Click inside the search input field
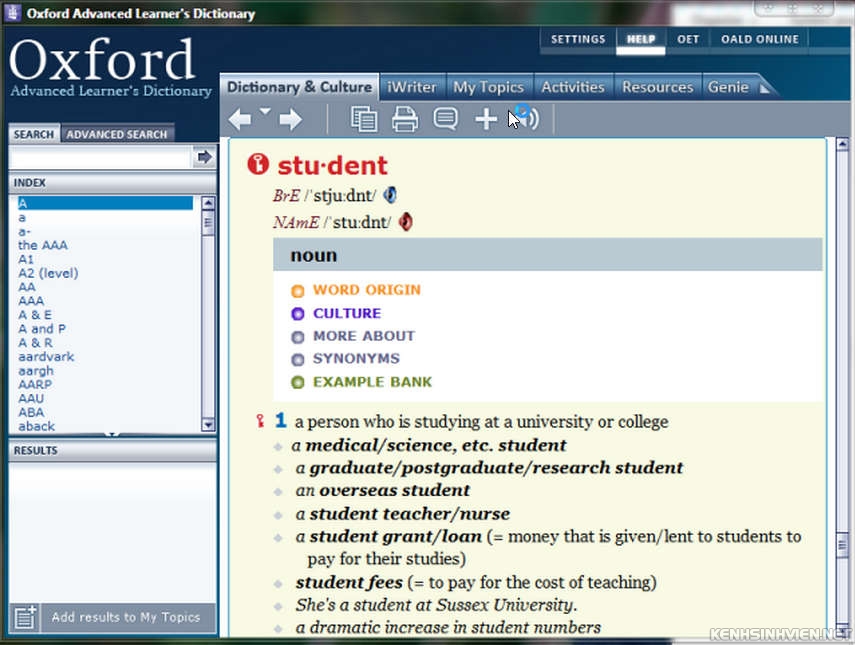Screen dimensions: 855x645 [x=95, y=157]
